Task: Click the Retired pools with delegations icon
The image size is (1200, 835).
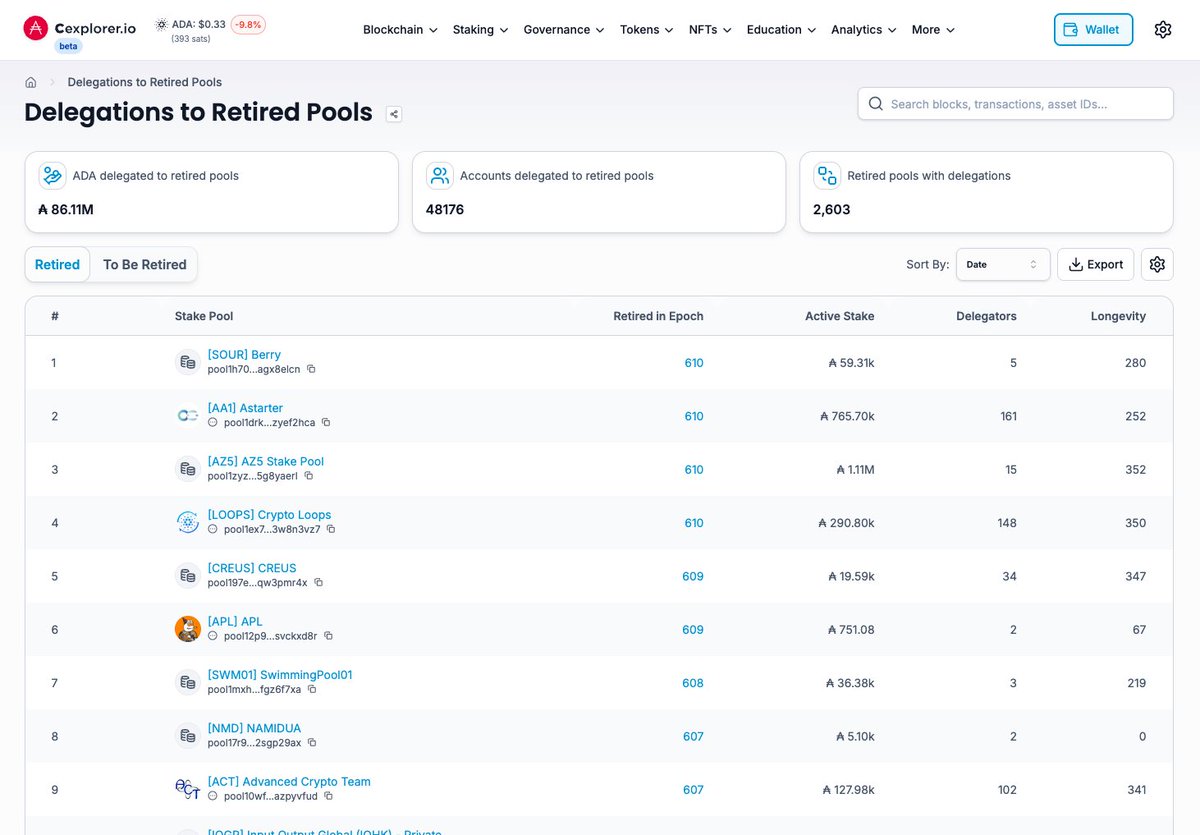Action: point(827,176)
